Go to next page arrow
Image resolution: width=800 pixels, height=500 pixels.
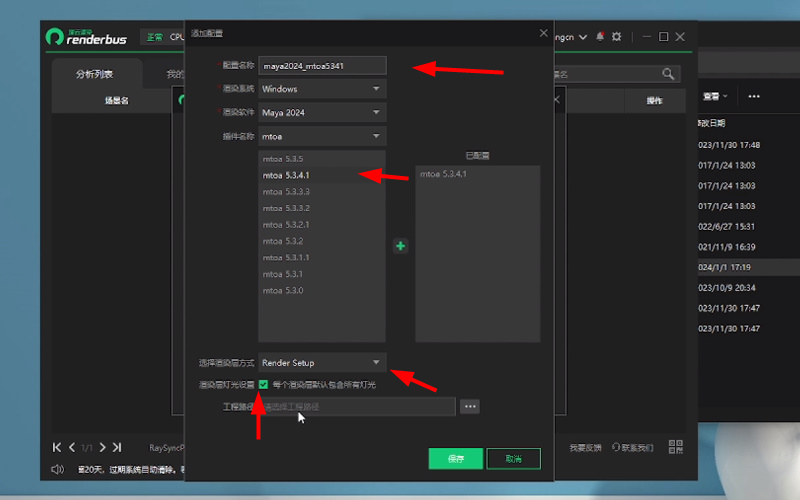103,447
